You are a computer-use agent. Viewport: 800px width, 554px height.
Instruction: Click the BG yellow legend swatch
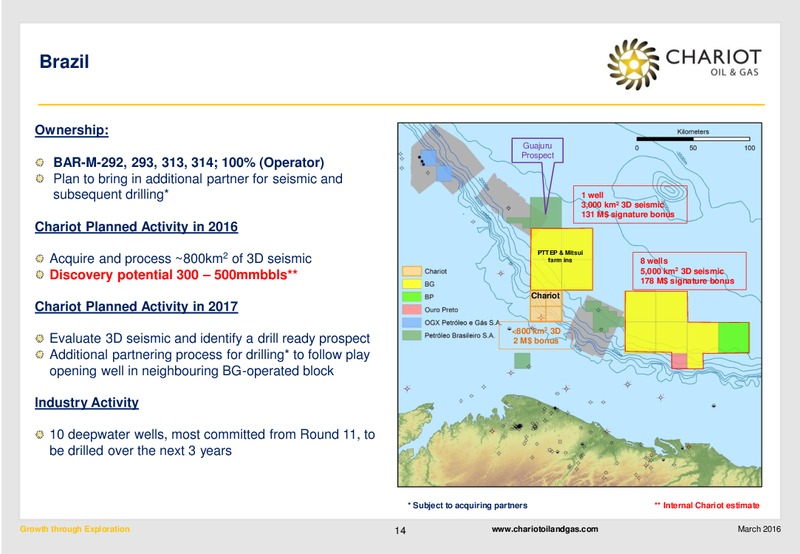(x=412, y=284)
